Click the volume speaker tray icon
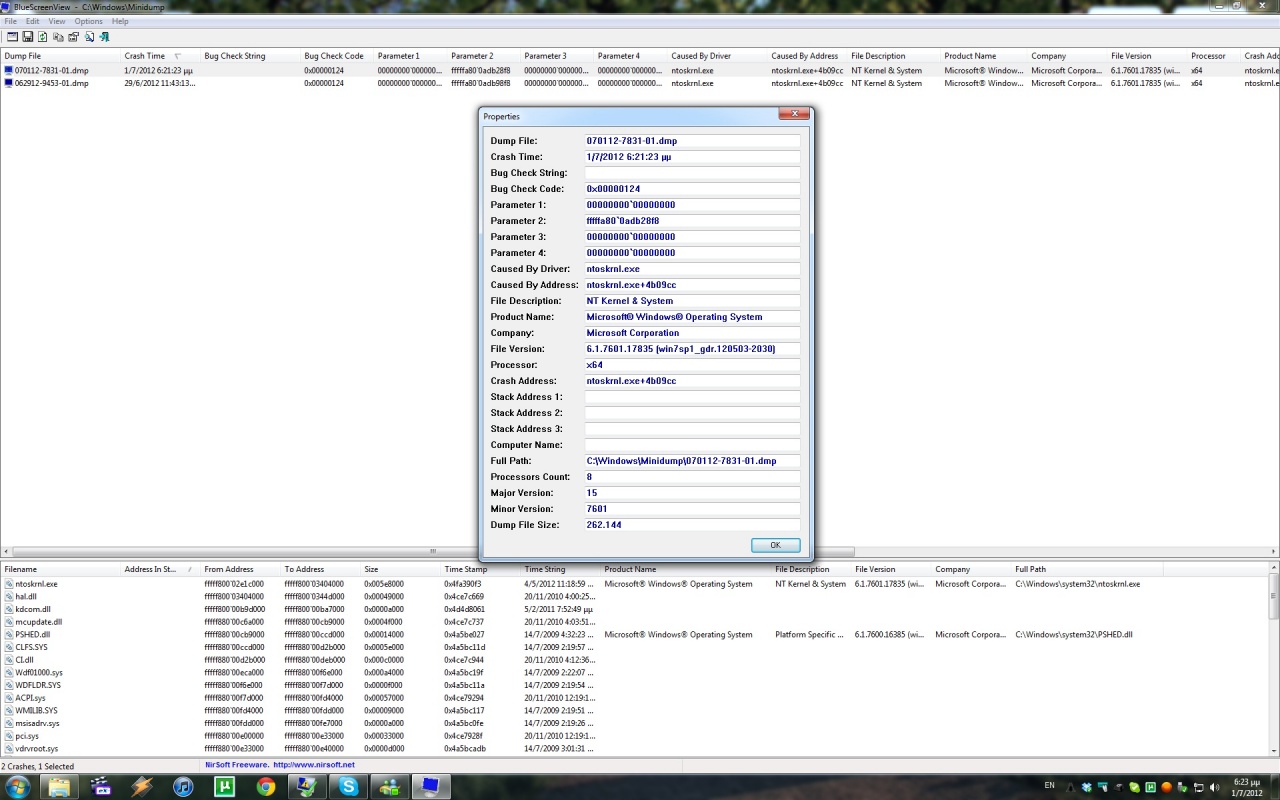Image resolution: width=1280 pixels, height=800 pixels. click(1214, 787)
